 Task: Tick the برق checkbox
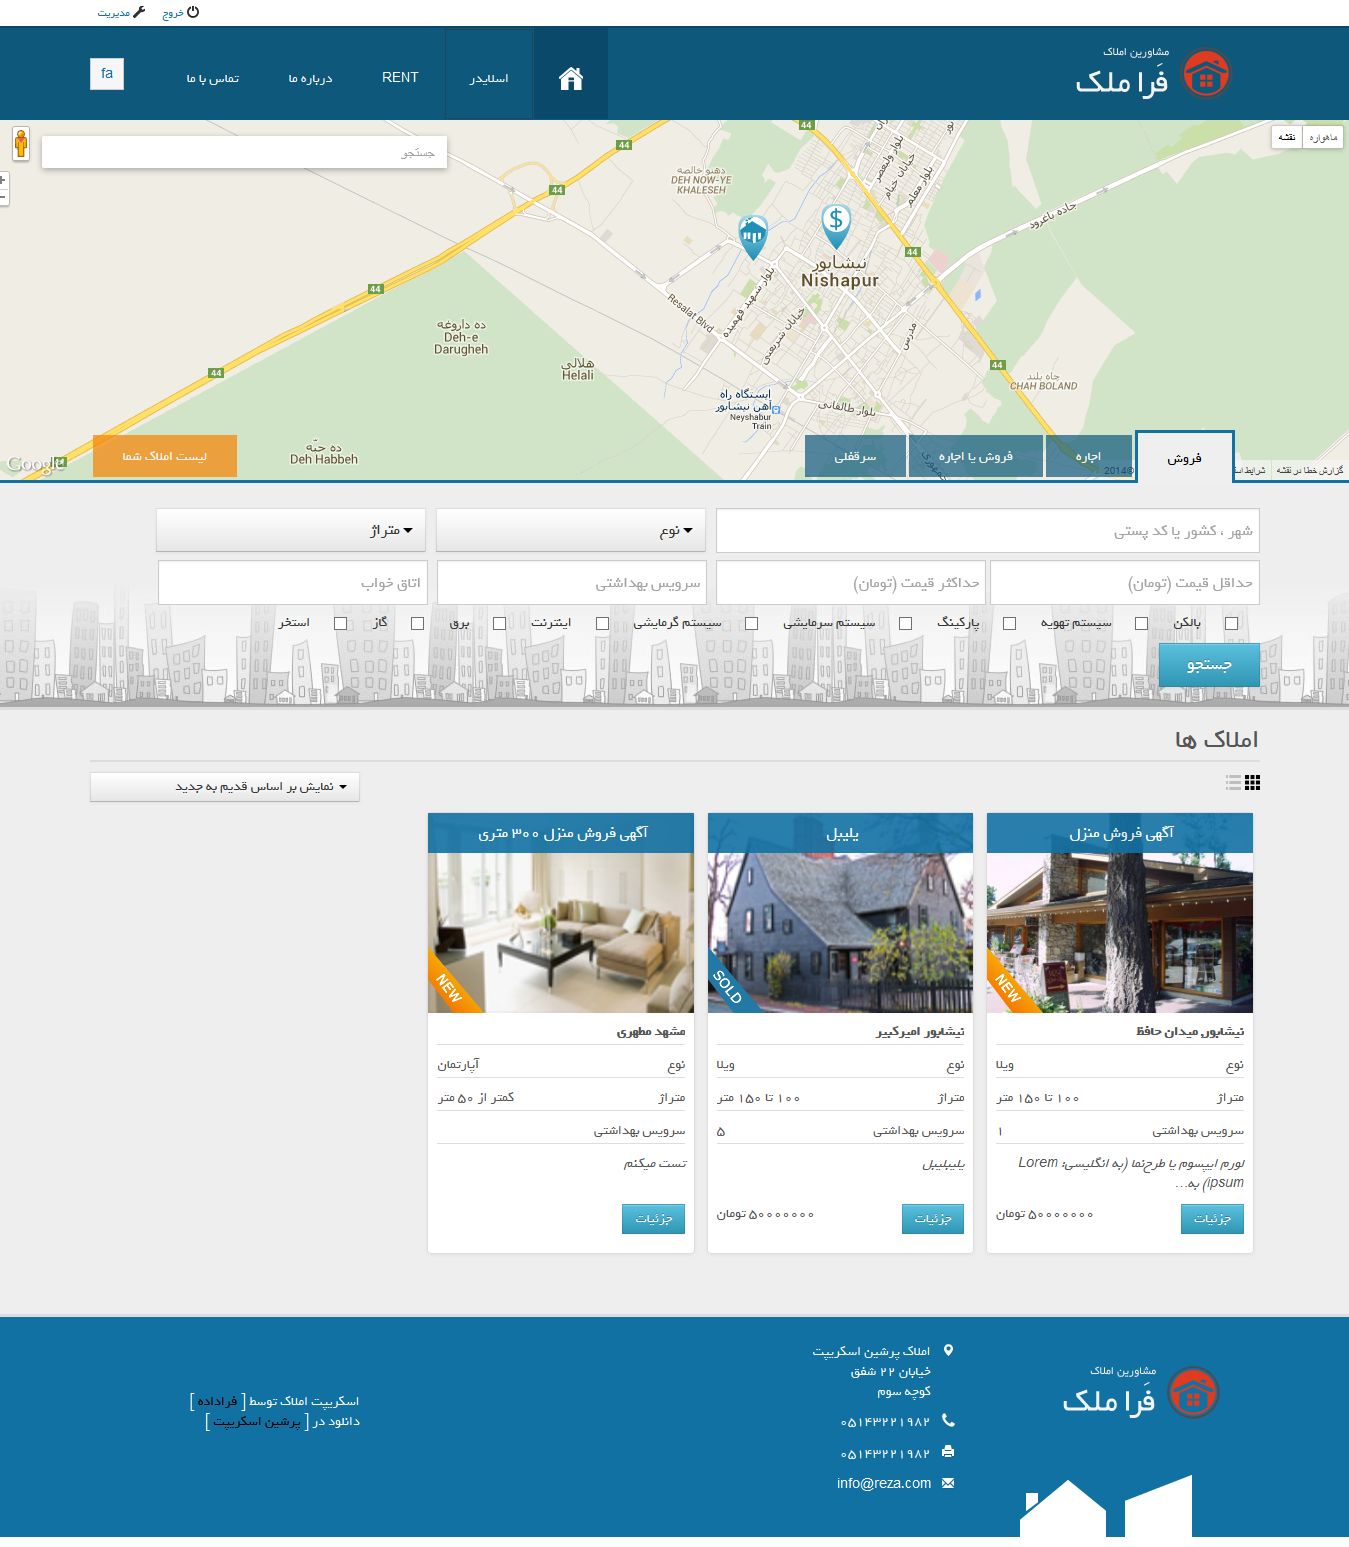pos(499,623)
